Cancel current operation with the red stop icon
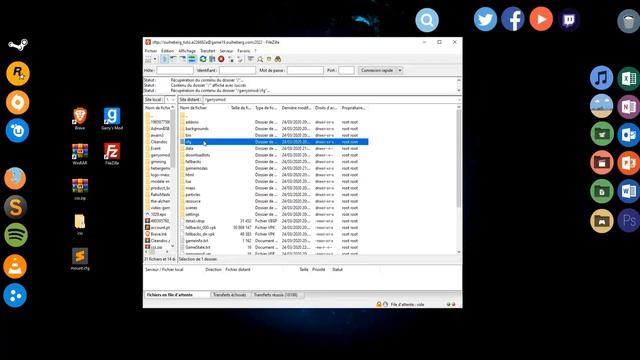The image size is (640, 360). (221, 59)
